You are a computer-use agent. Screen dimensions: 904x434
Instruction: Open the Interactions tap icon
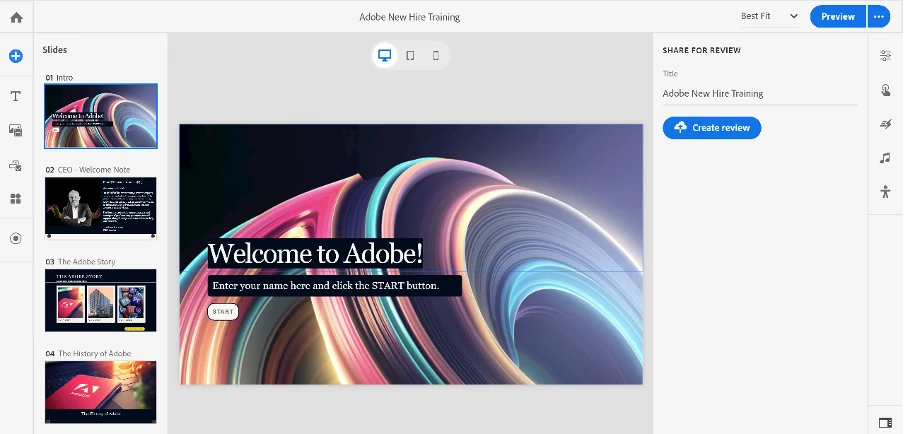[886, 90]
